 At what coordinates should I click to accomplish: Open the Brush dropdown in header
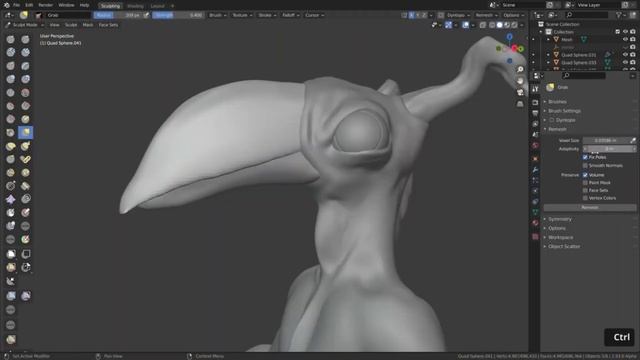coord(218,15)
